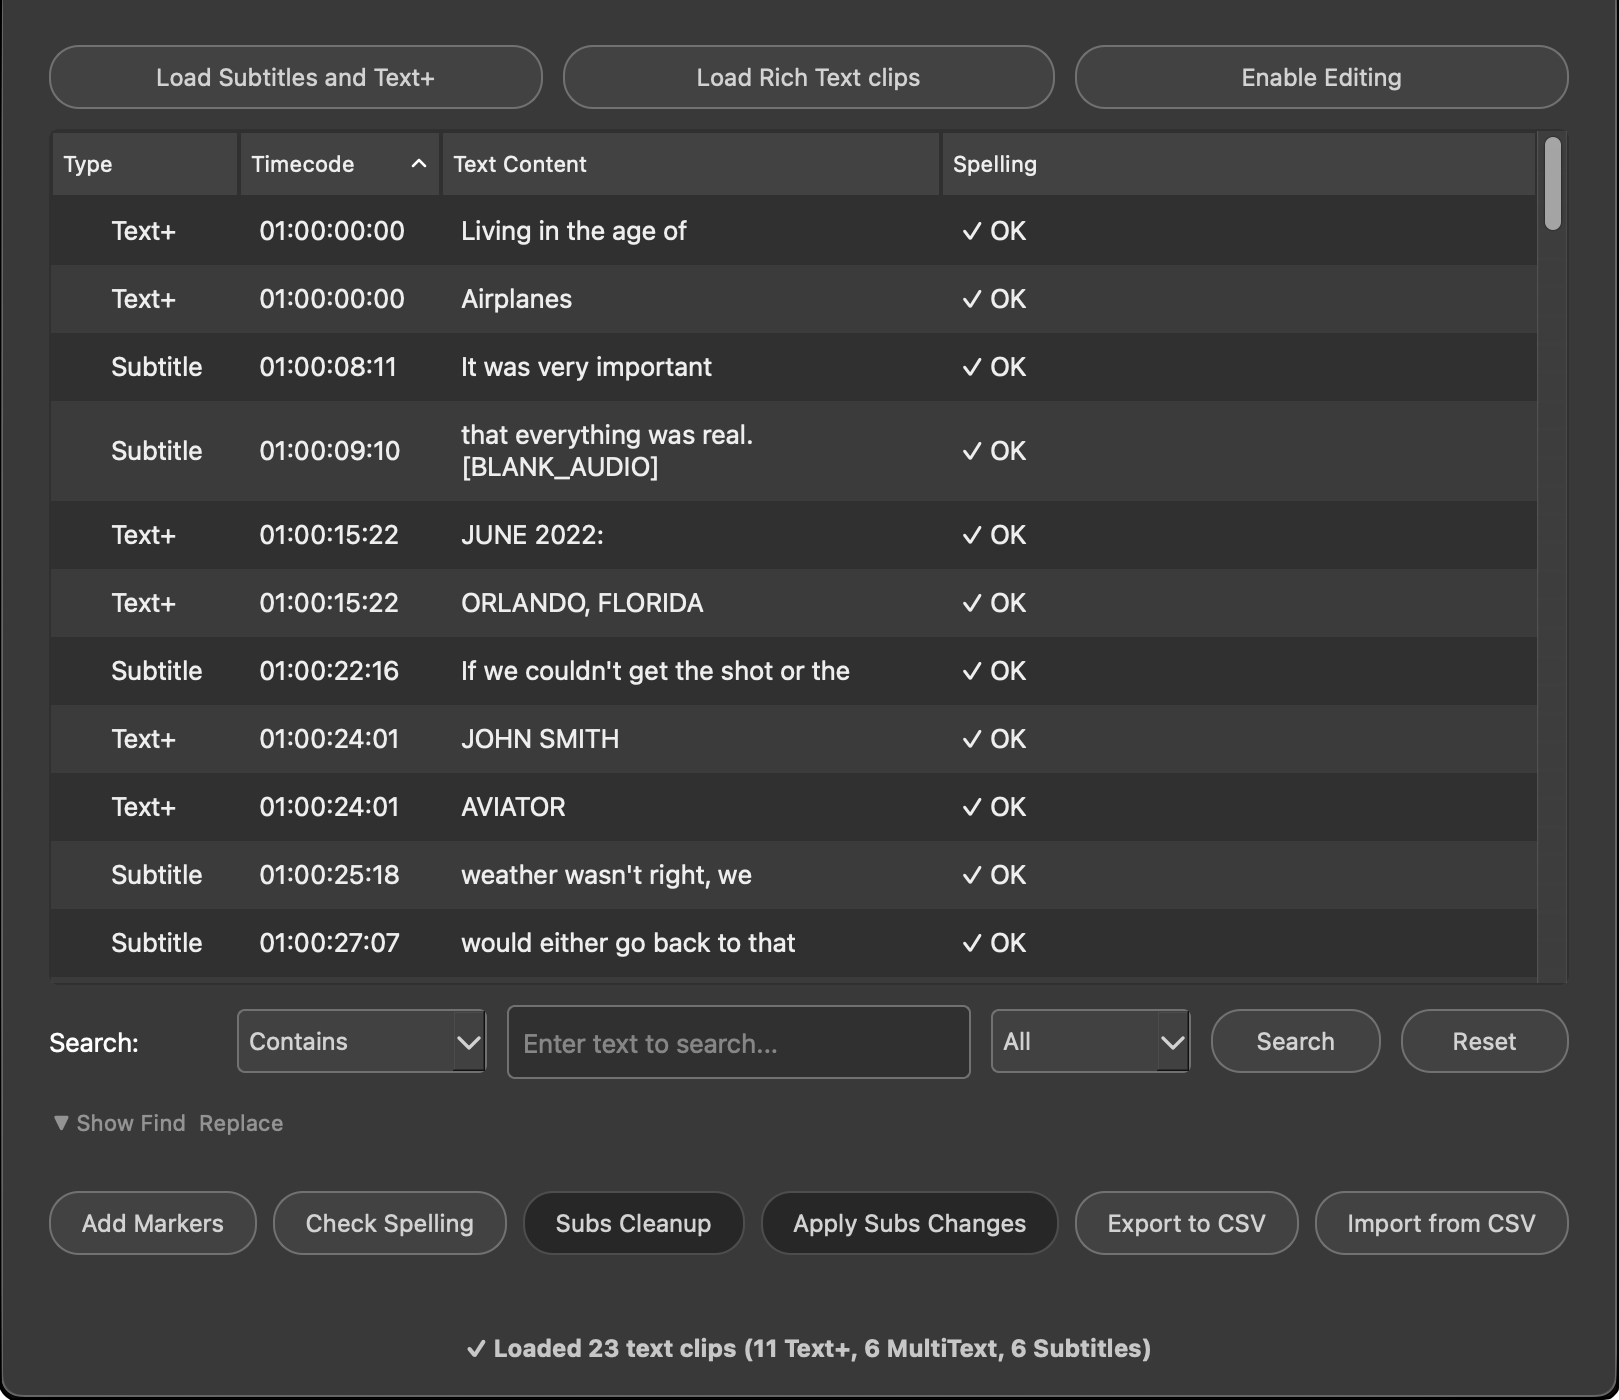
Task: Select 'ORLANDO, FLORIDA' text row
Action: pos(793,603)
